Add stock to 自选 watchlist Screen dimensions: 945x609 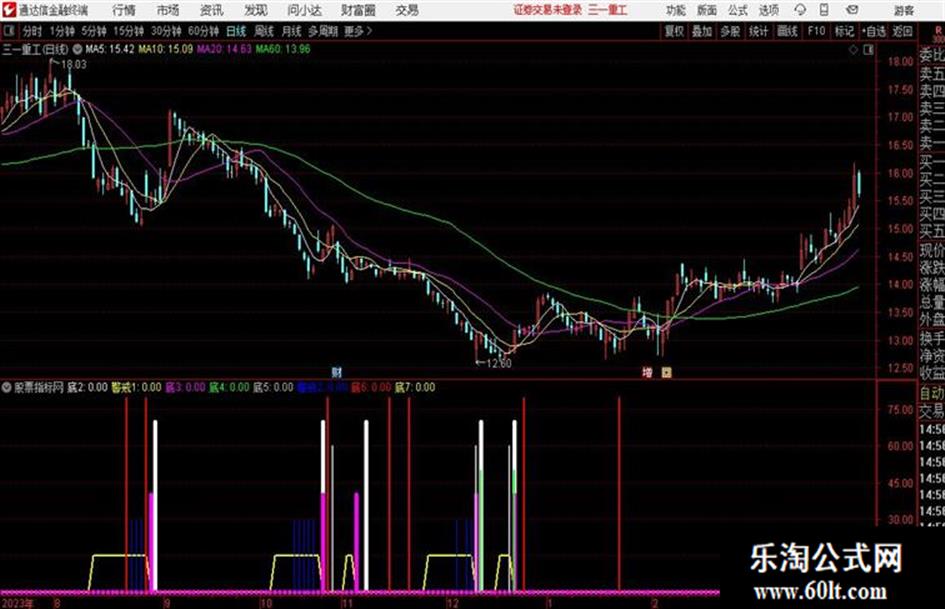point(874,31)
